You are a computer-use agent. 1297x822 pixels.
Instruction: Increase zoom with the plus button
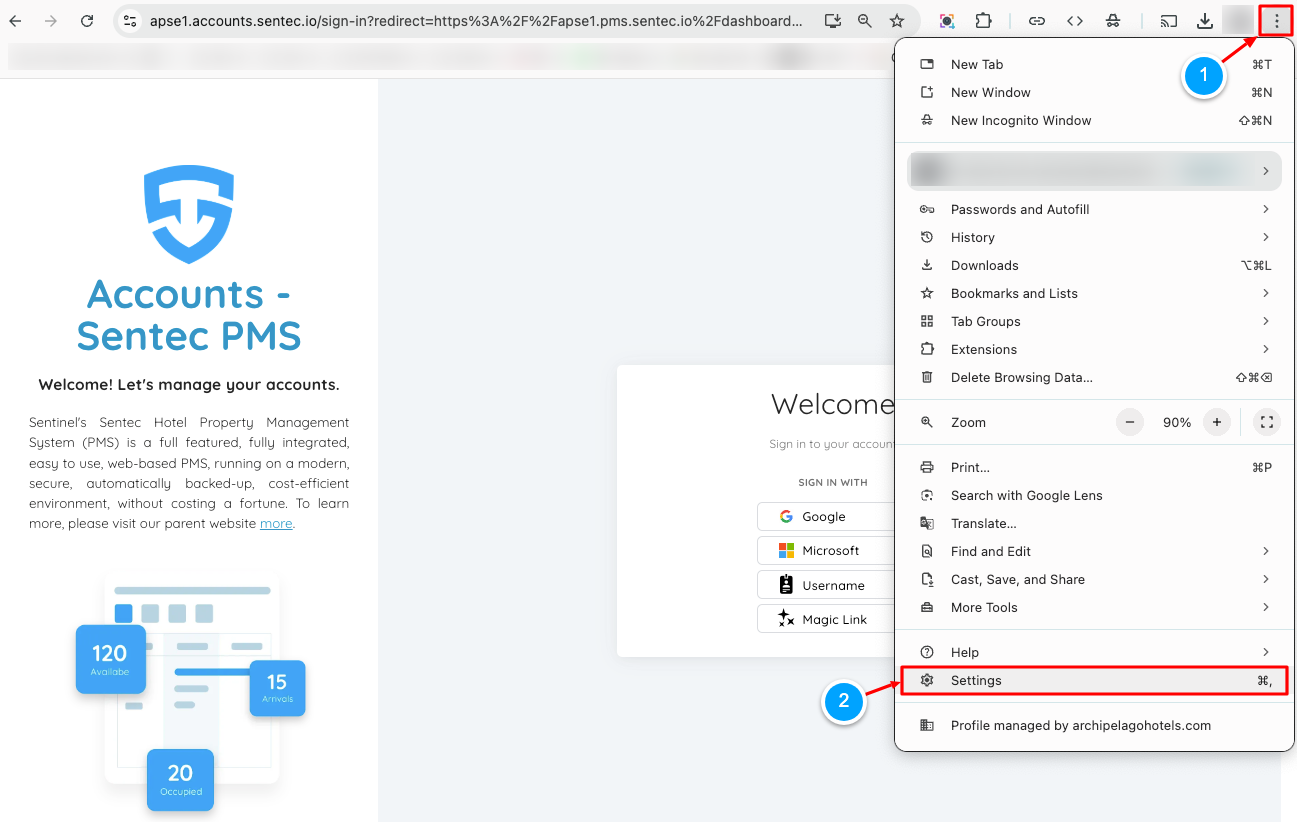point(1217,422)
